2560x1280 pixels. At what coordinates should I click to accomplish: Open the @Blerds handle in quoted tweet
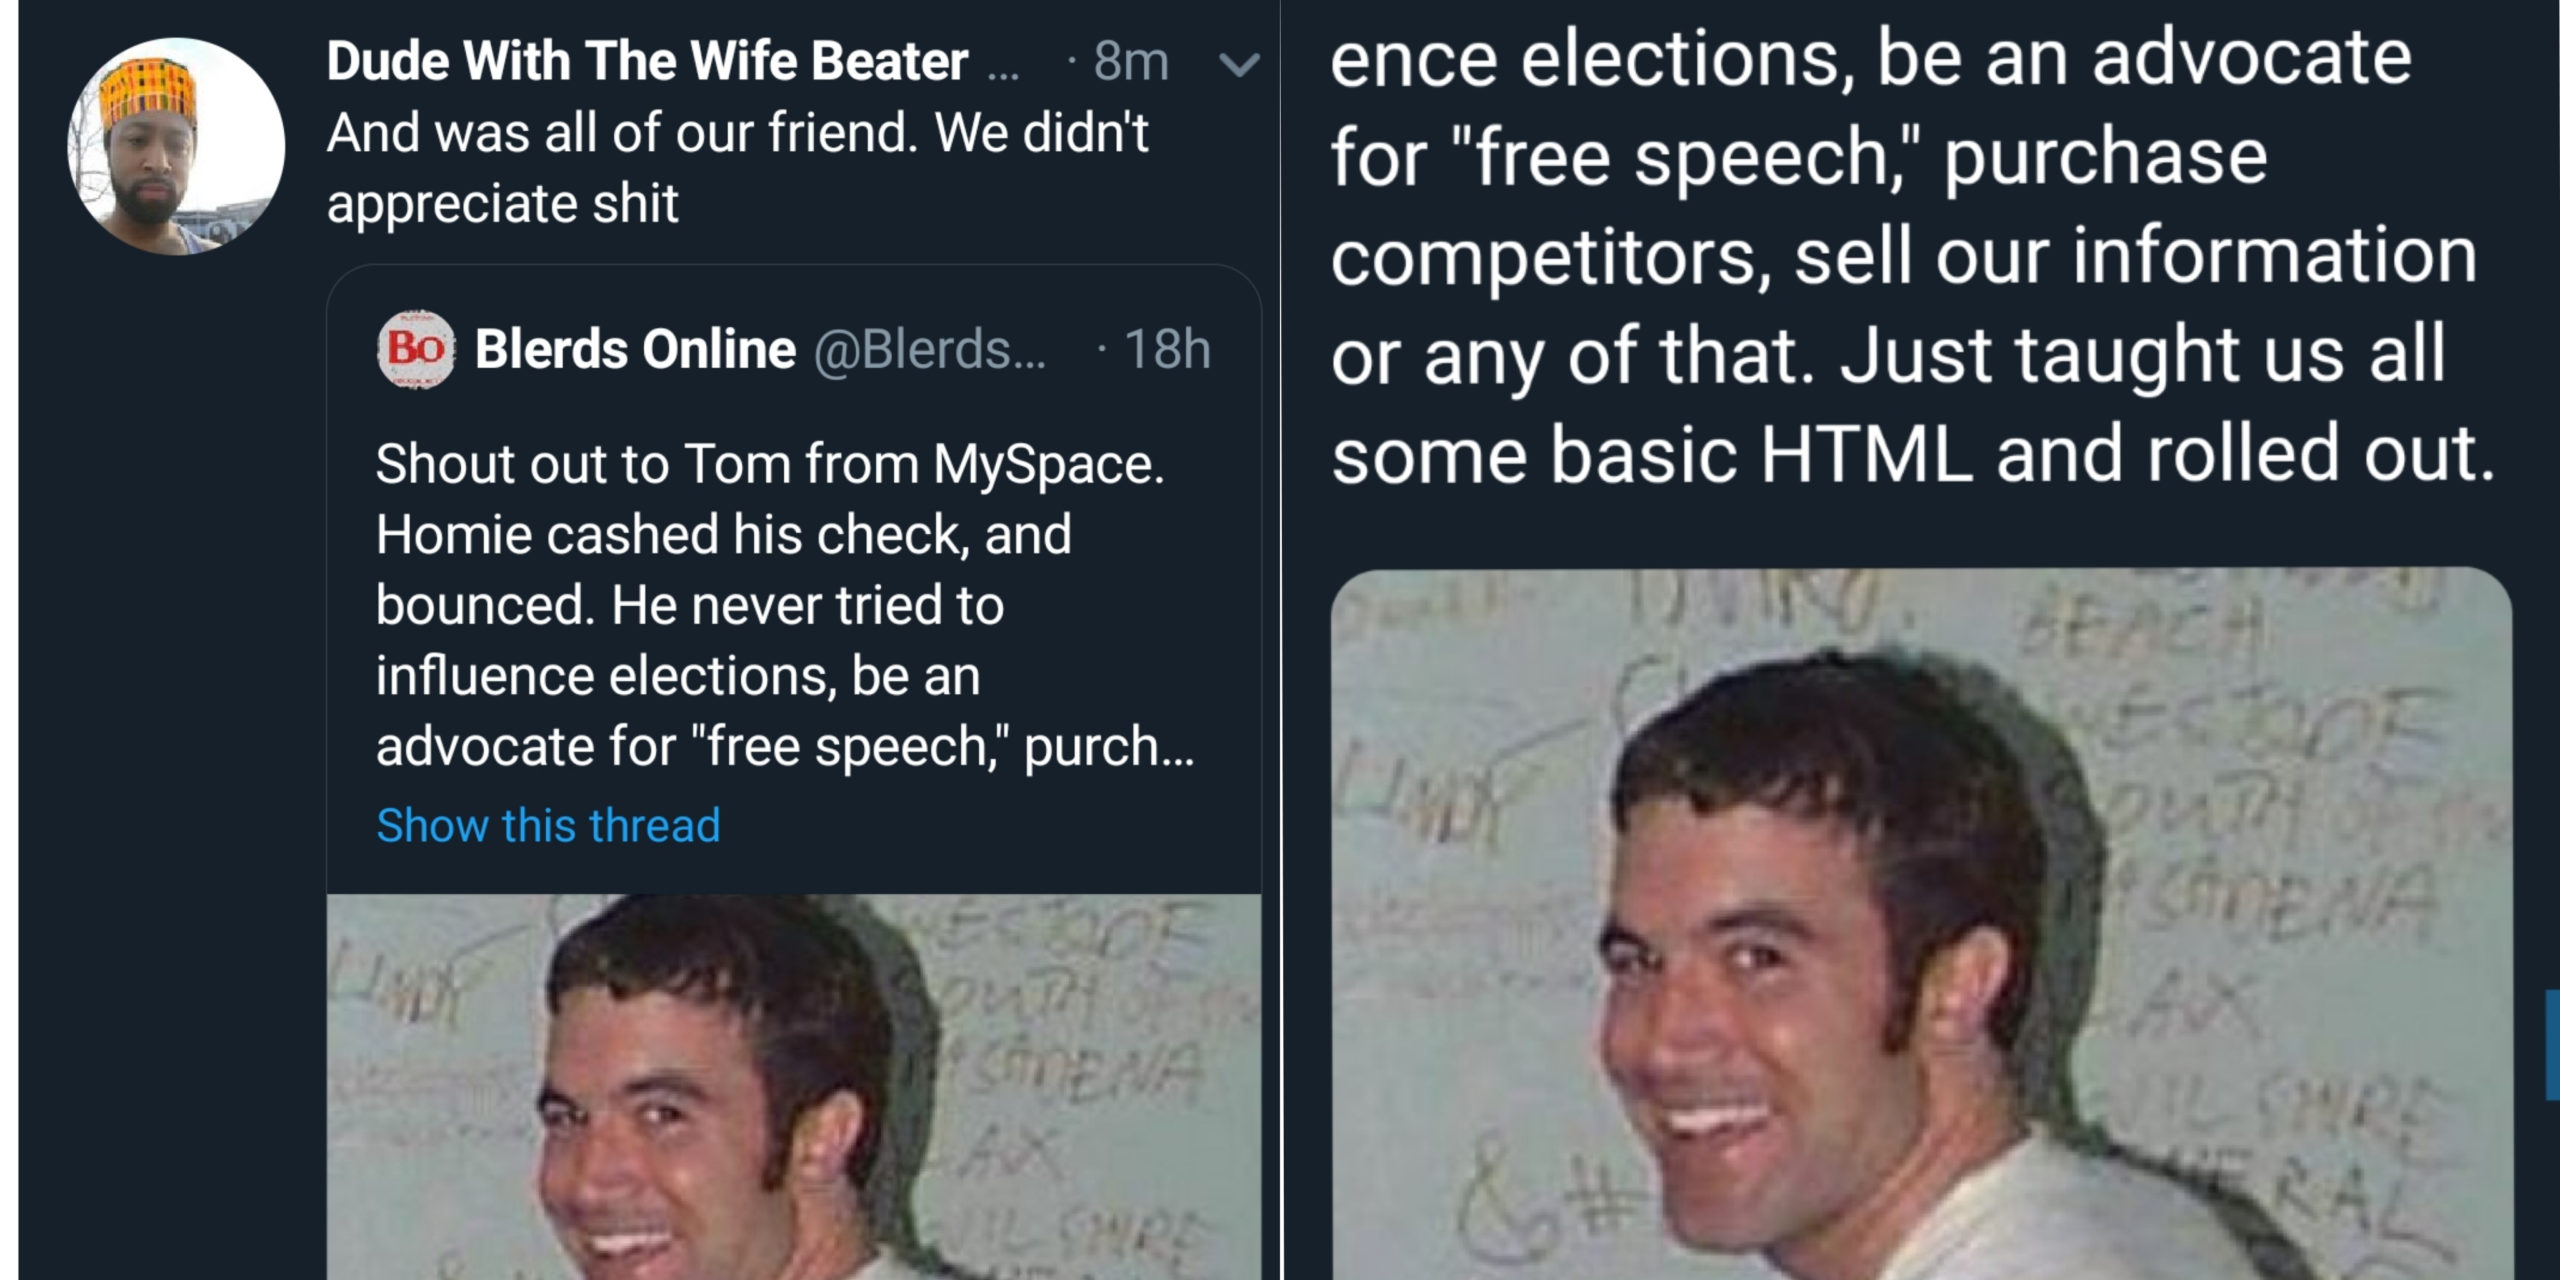click(929, 349)
